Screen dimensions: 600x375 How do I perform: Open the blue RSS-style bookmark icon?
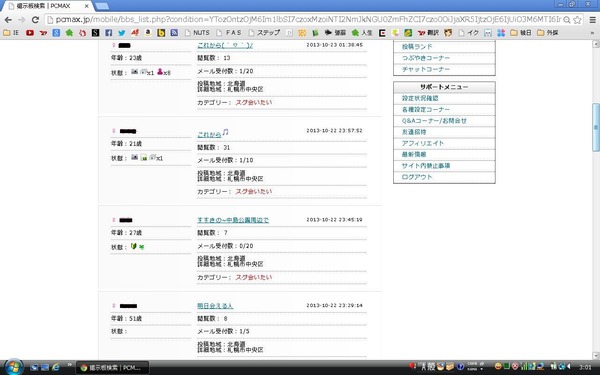tap(174, 33)
